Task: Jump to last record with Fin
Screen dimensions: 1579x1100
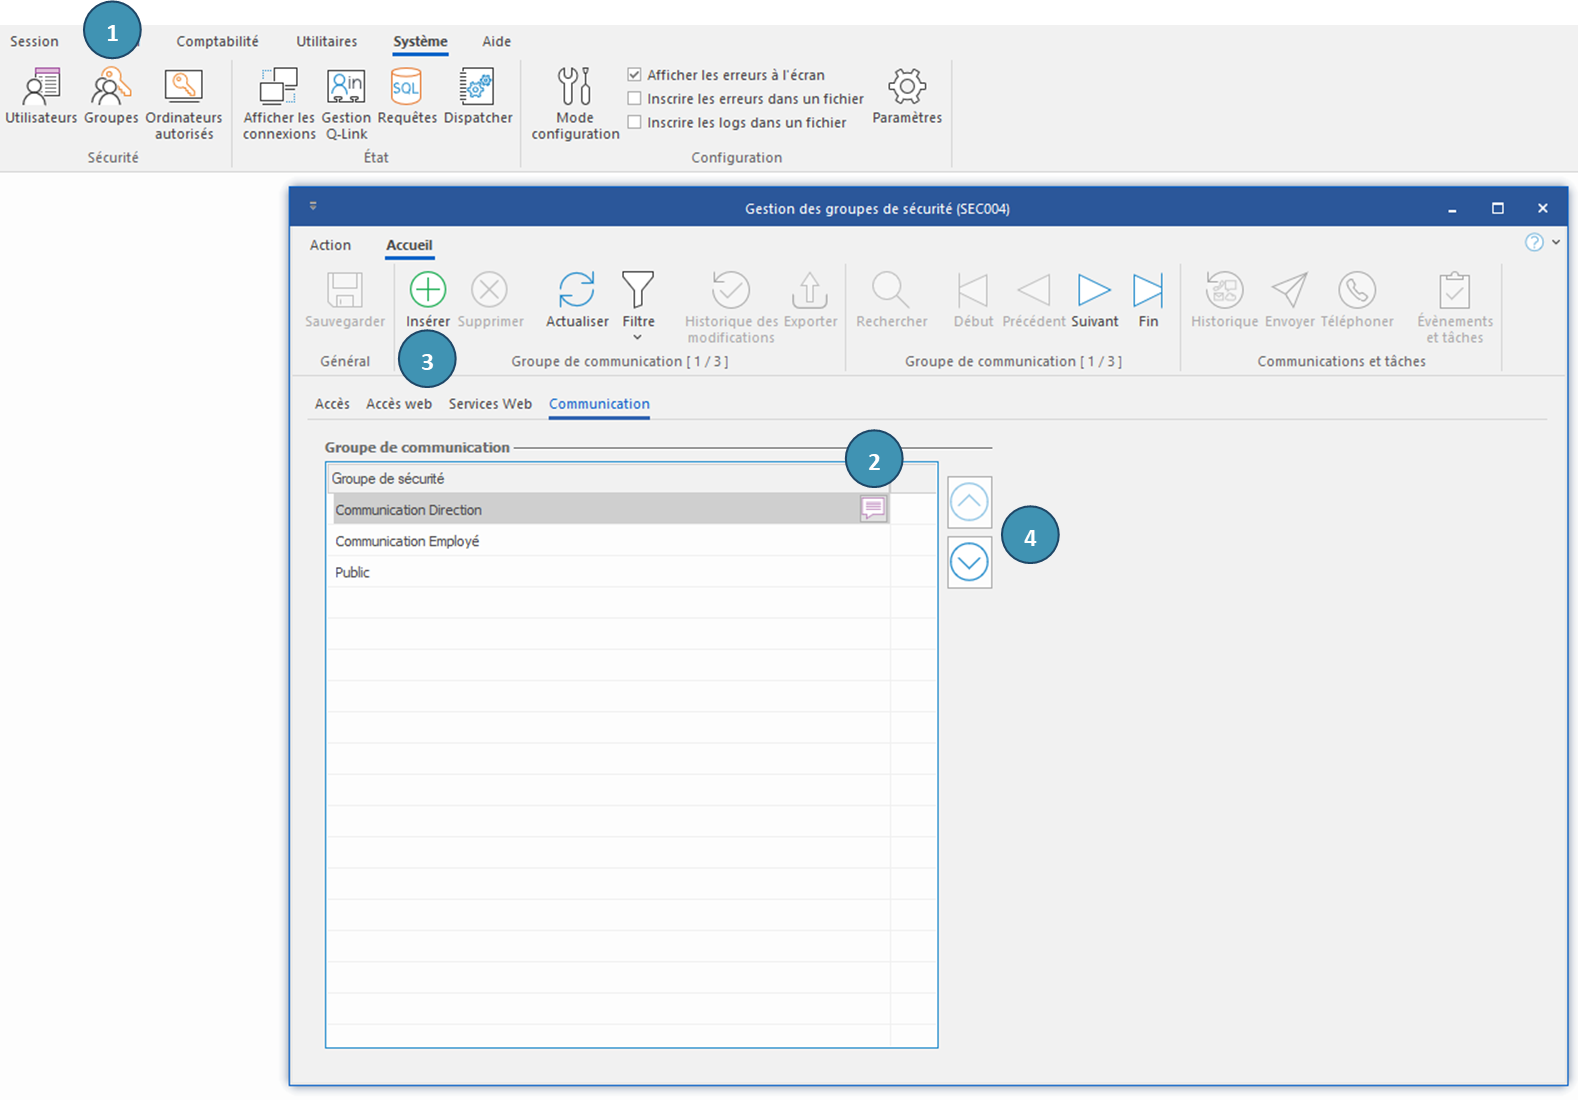Action: (1147, 290)
